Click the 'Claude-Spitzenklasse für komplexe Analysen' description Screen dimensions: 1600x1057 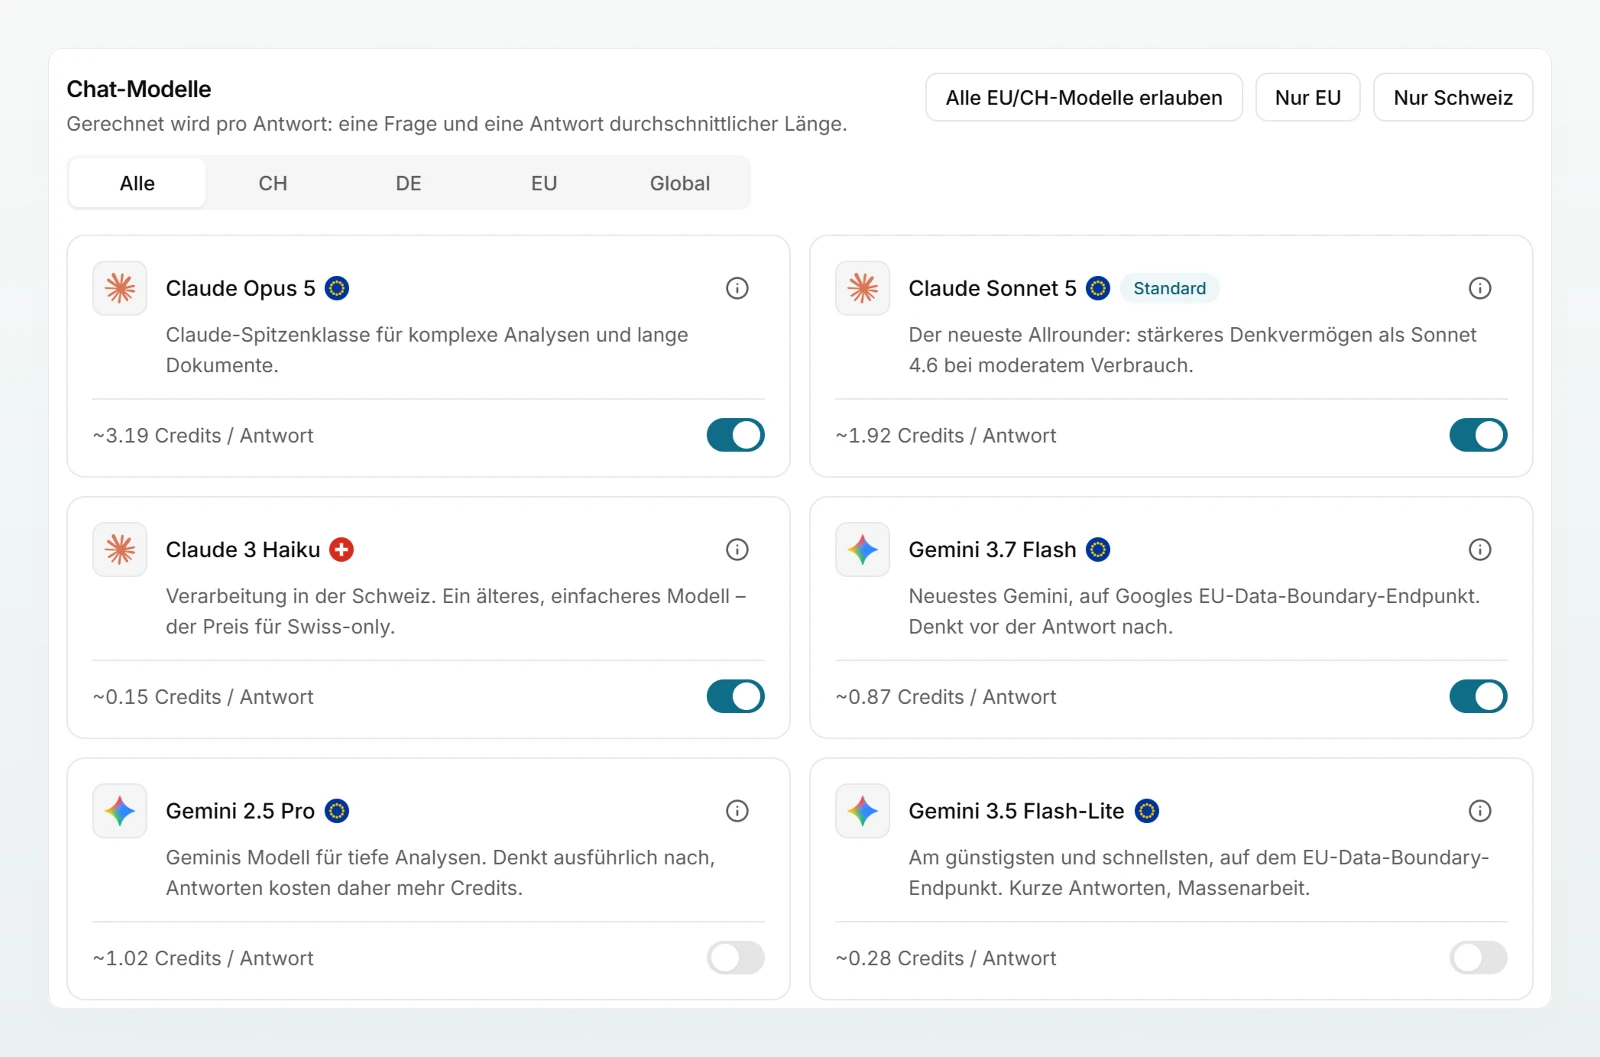(427, 350)
